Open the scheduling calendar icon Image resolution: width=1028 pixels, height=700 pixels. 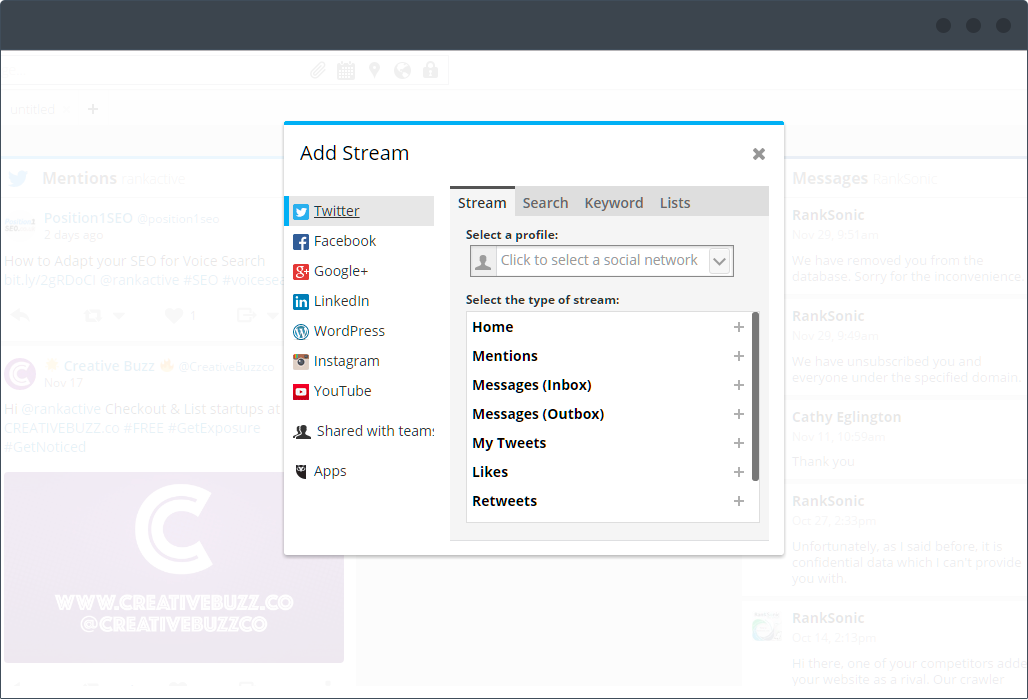[346, 70]
